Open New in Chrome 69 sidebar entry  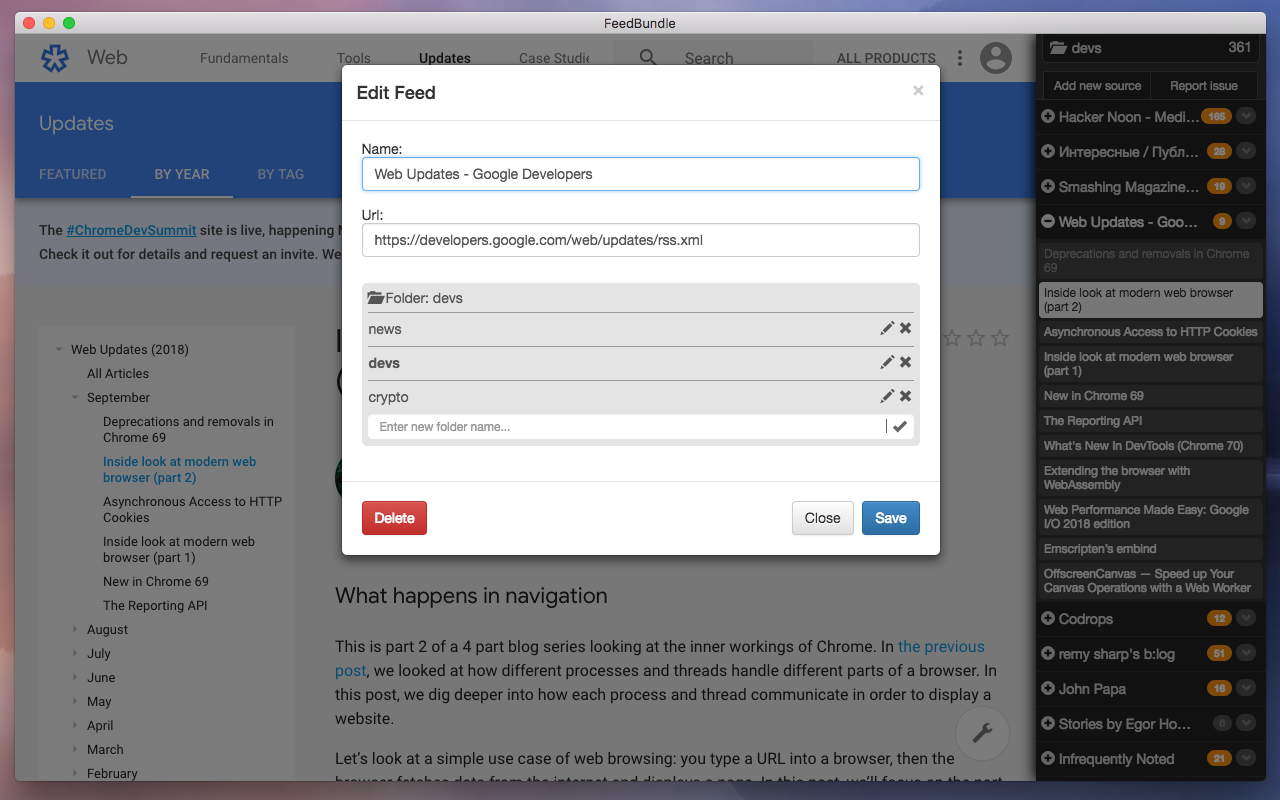(1150, 396)
